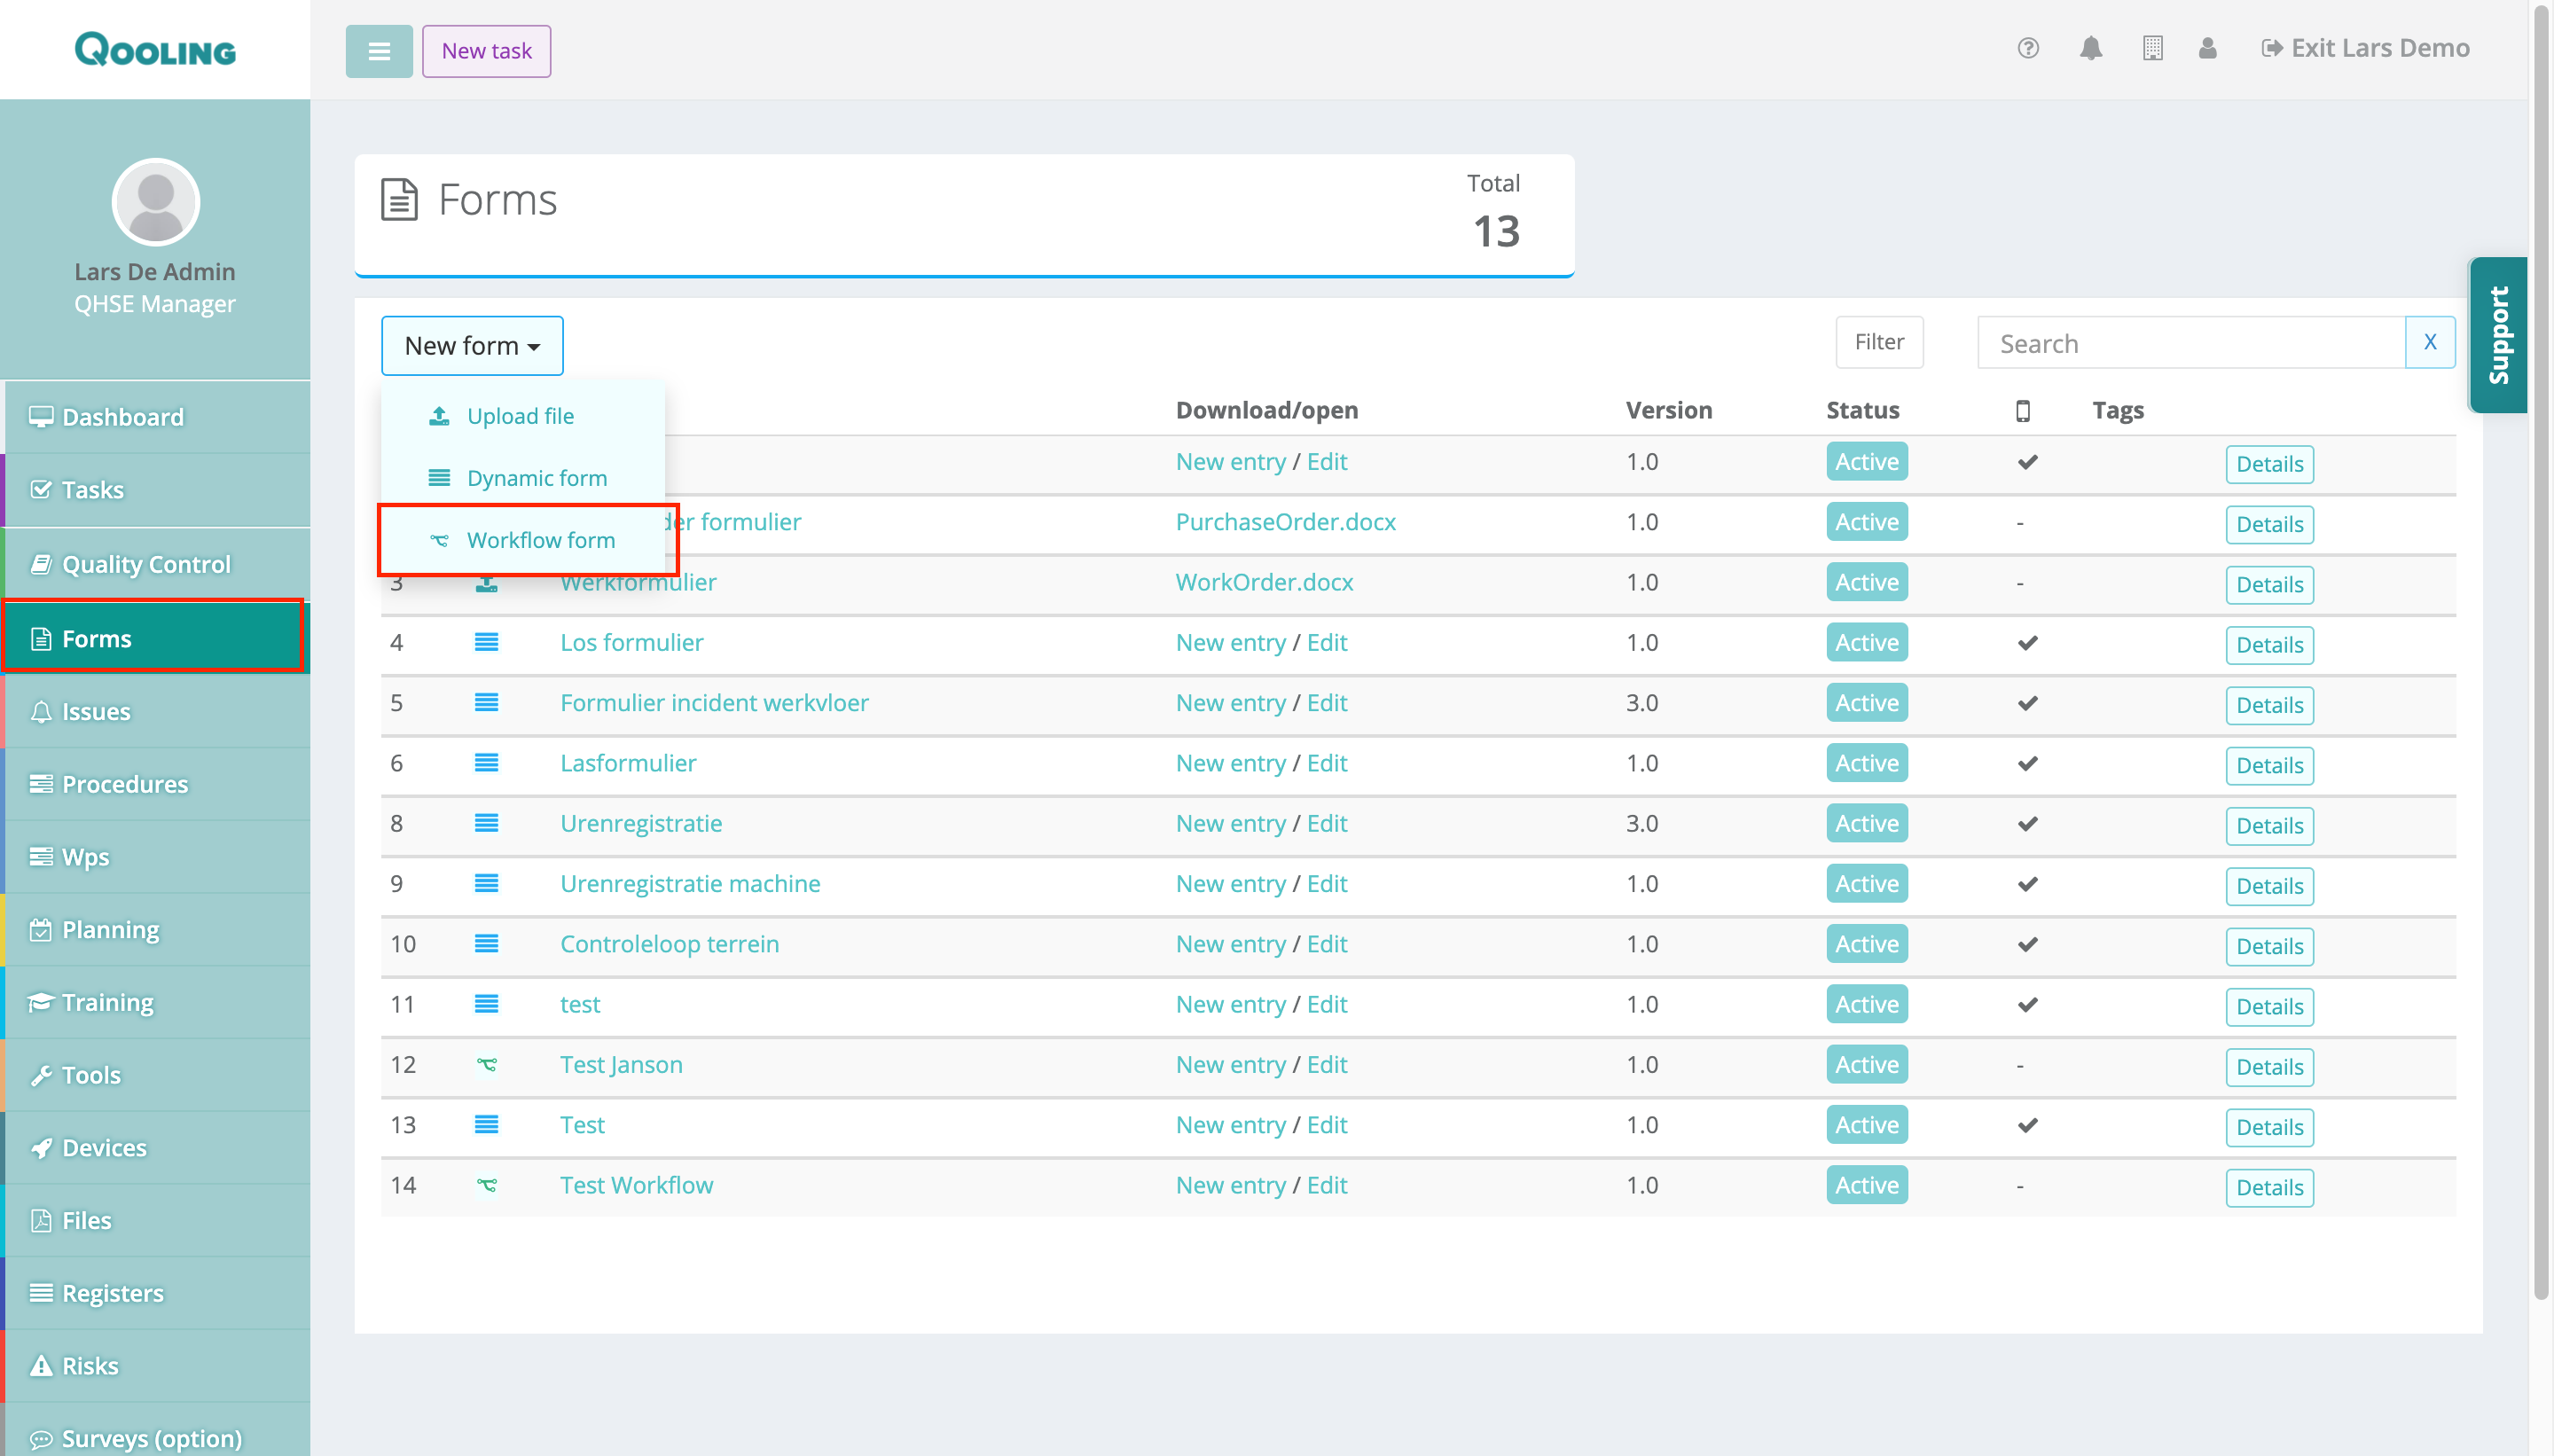Viewport: 2554px width, 1456px height.
Task: Expand the New form dropdown
Action: [472, 346]
